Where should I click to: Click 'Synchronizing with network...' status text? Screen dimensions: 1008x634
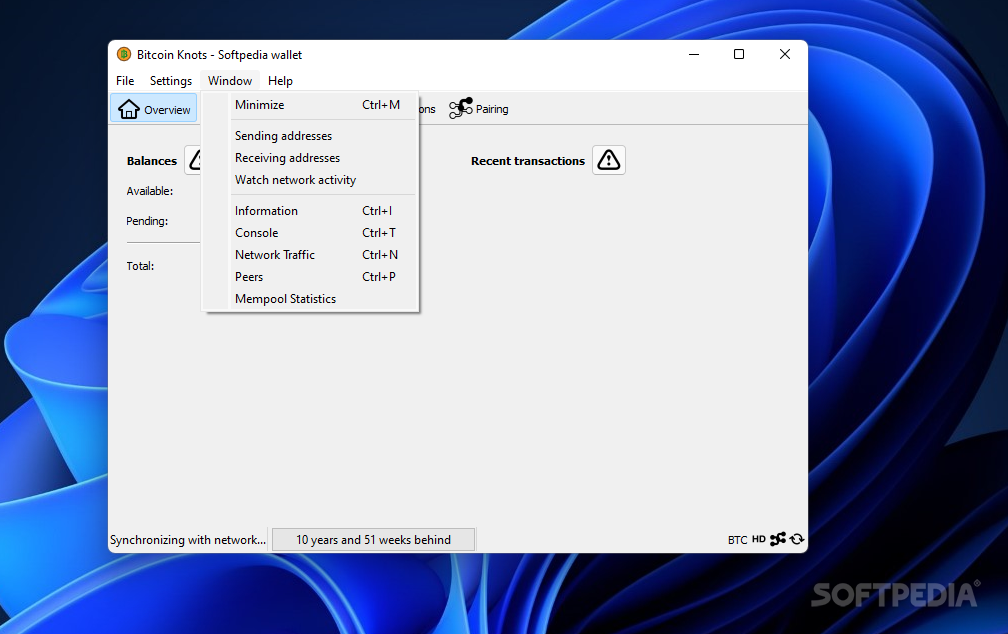(x=188, y=539)
